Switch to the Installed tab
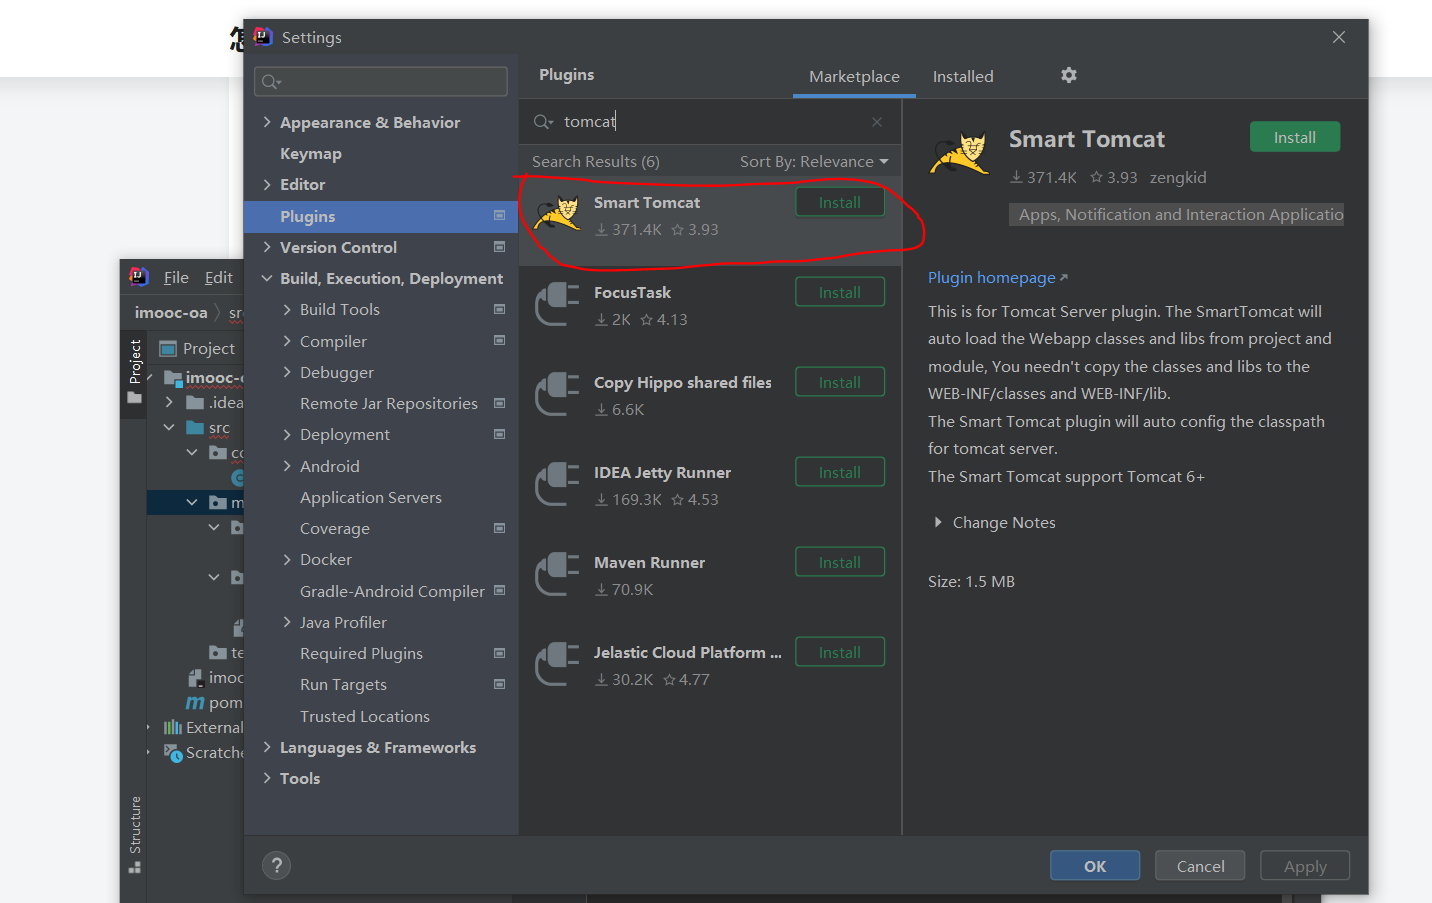This screenshot has width=1432, height=903. pos(963,76)
